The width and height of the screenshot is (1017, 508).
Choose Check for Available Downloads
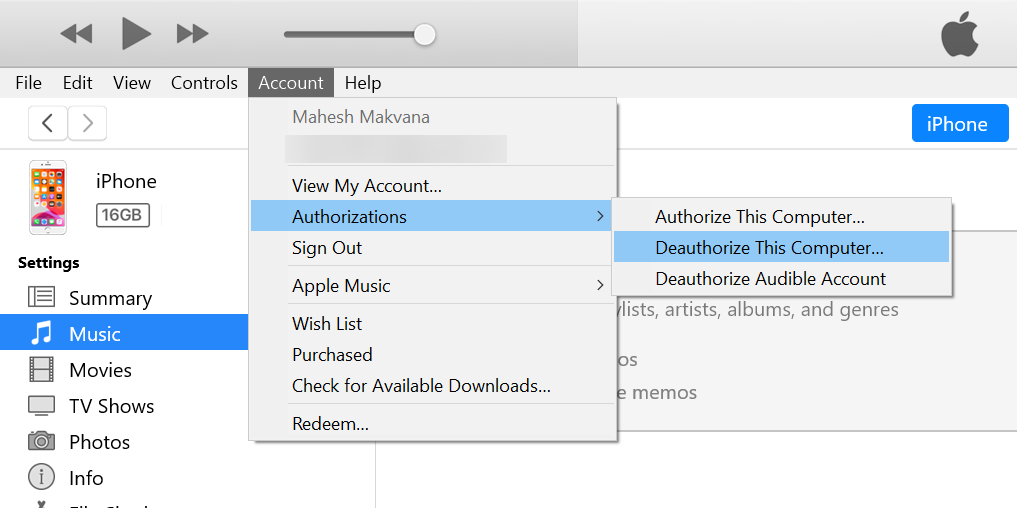pyautogui.click(x=433, y=385)
